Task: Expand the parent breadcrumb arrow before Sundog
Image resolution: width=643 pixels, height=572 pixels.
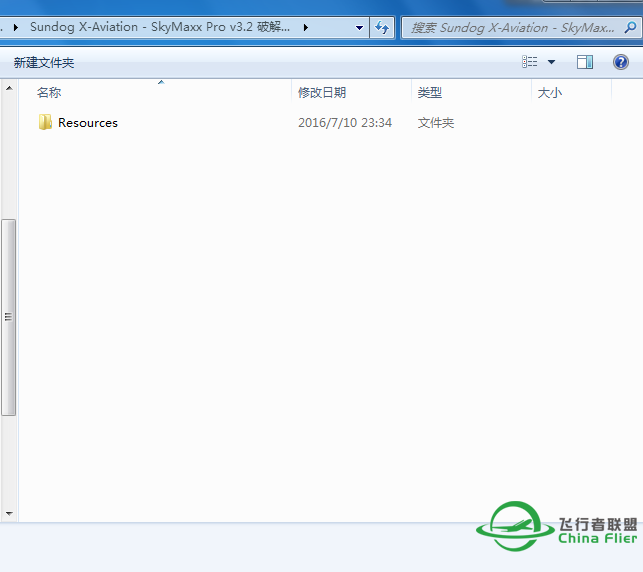Action: tap(16, 27)
